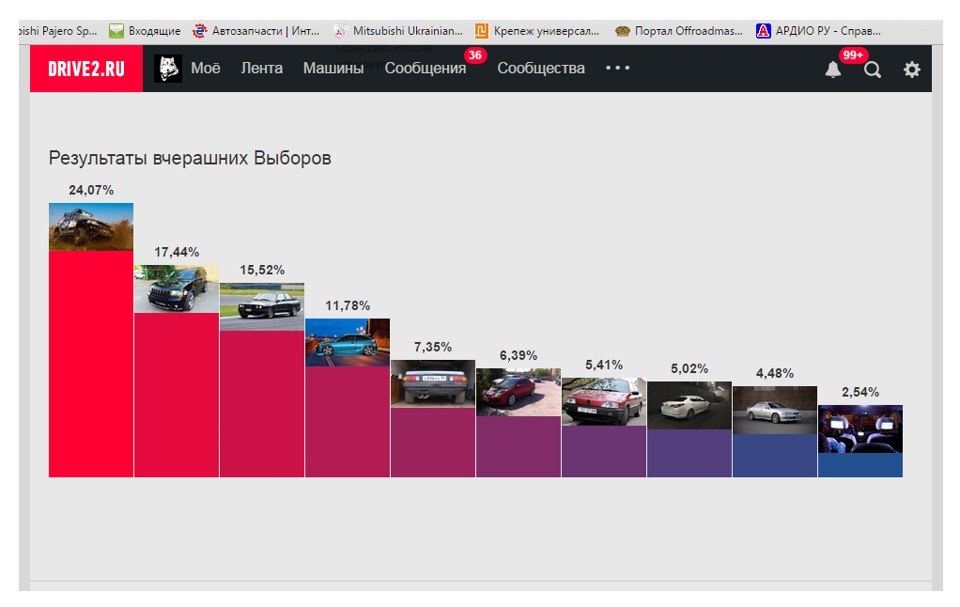Open the Mitsubishi Ukrainian bookmark
The image size is (960, 607).
pyautogui.click(x=407, y=31)
